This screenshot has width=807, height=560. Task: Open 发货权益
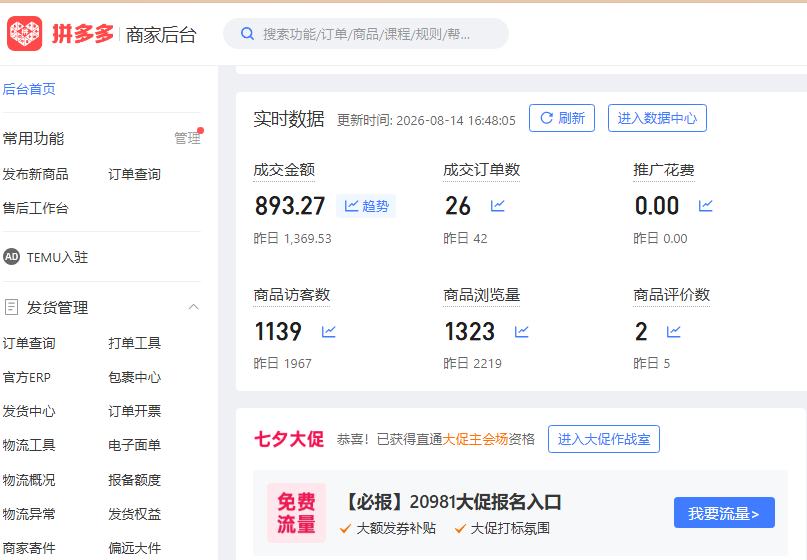[134, 514]
